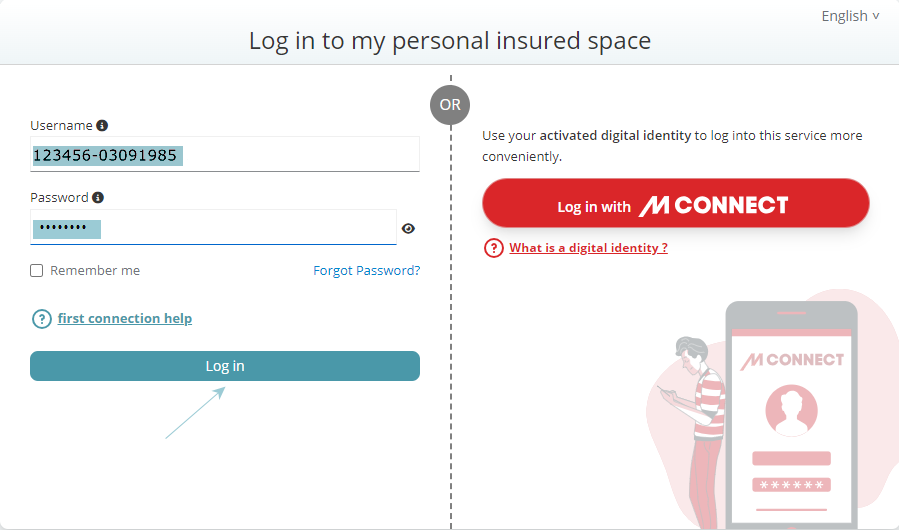The height and width of the screenshot is (530, 899).
Task: Show password with the eye icon
Action: [x=408, y=228]
